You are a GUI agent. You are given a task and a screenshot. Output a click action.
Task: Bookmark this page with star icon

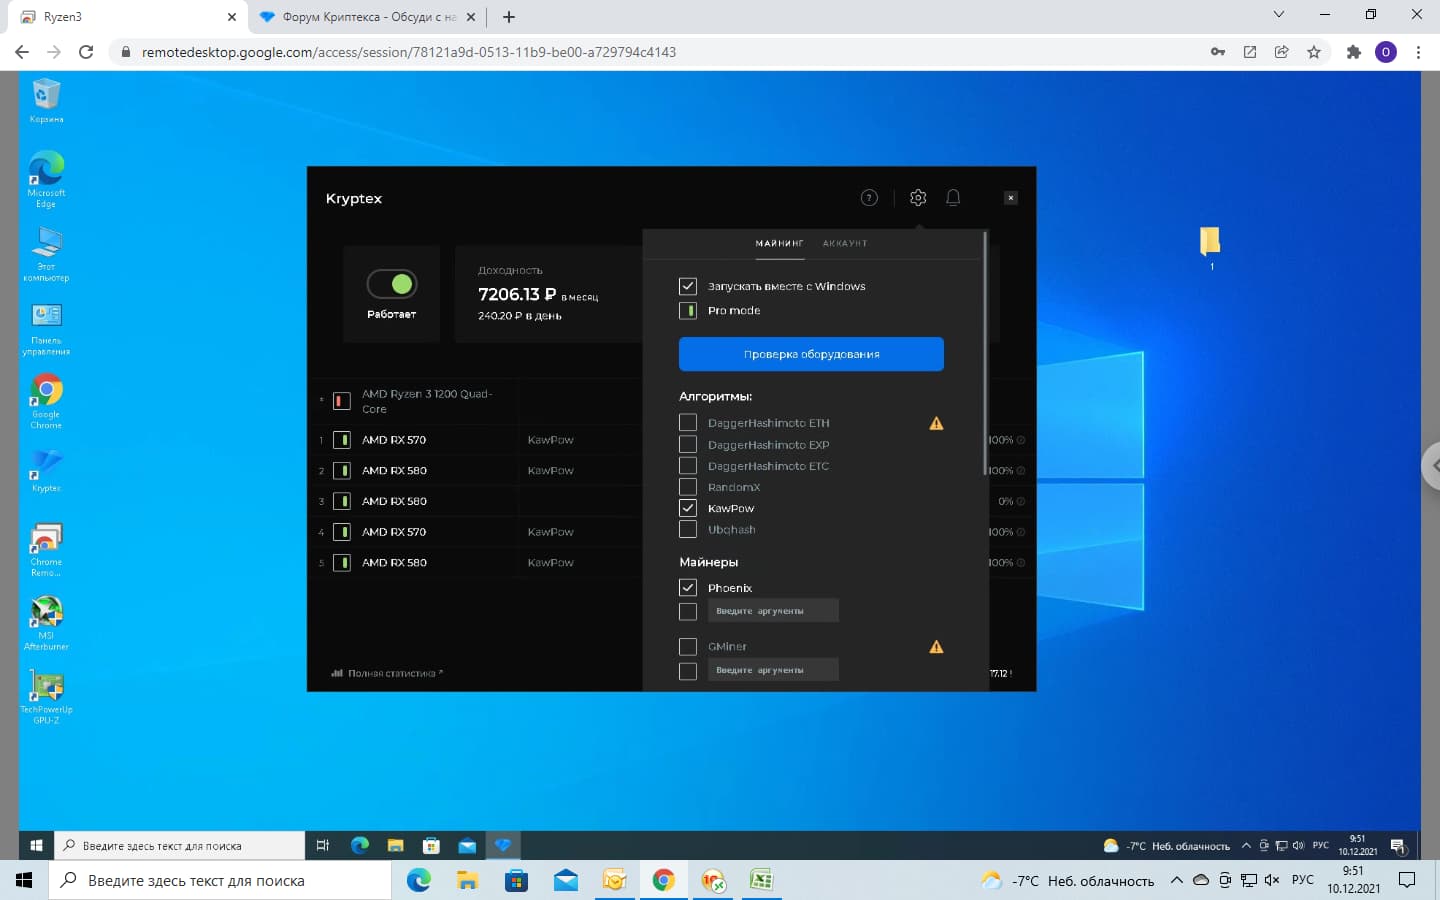pos(1314,52)
